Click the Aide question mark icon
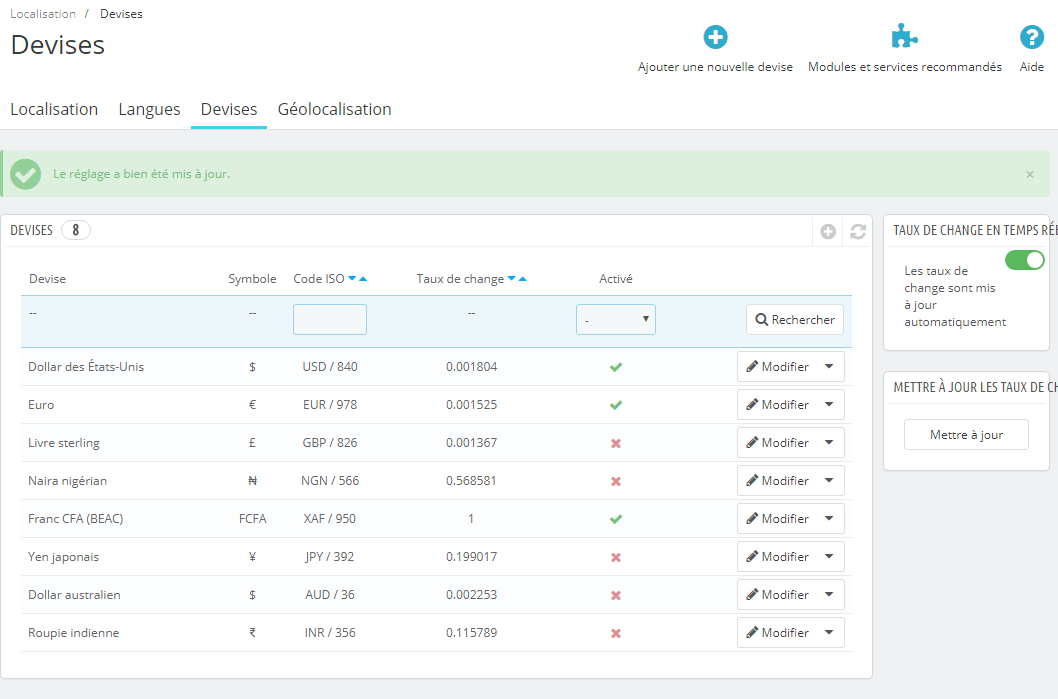 (x=1031, y=38)
